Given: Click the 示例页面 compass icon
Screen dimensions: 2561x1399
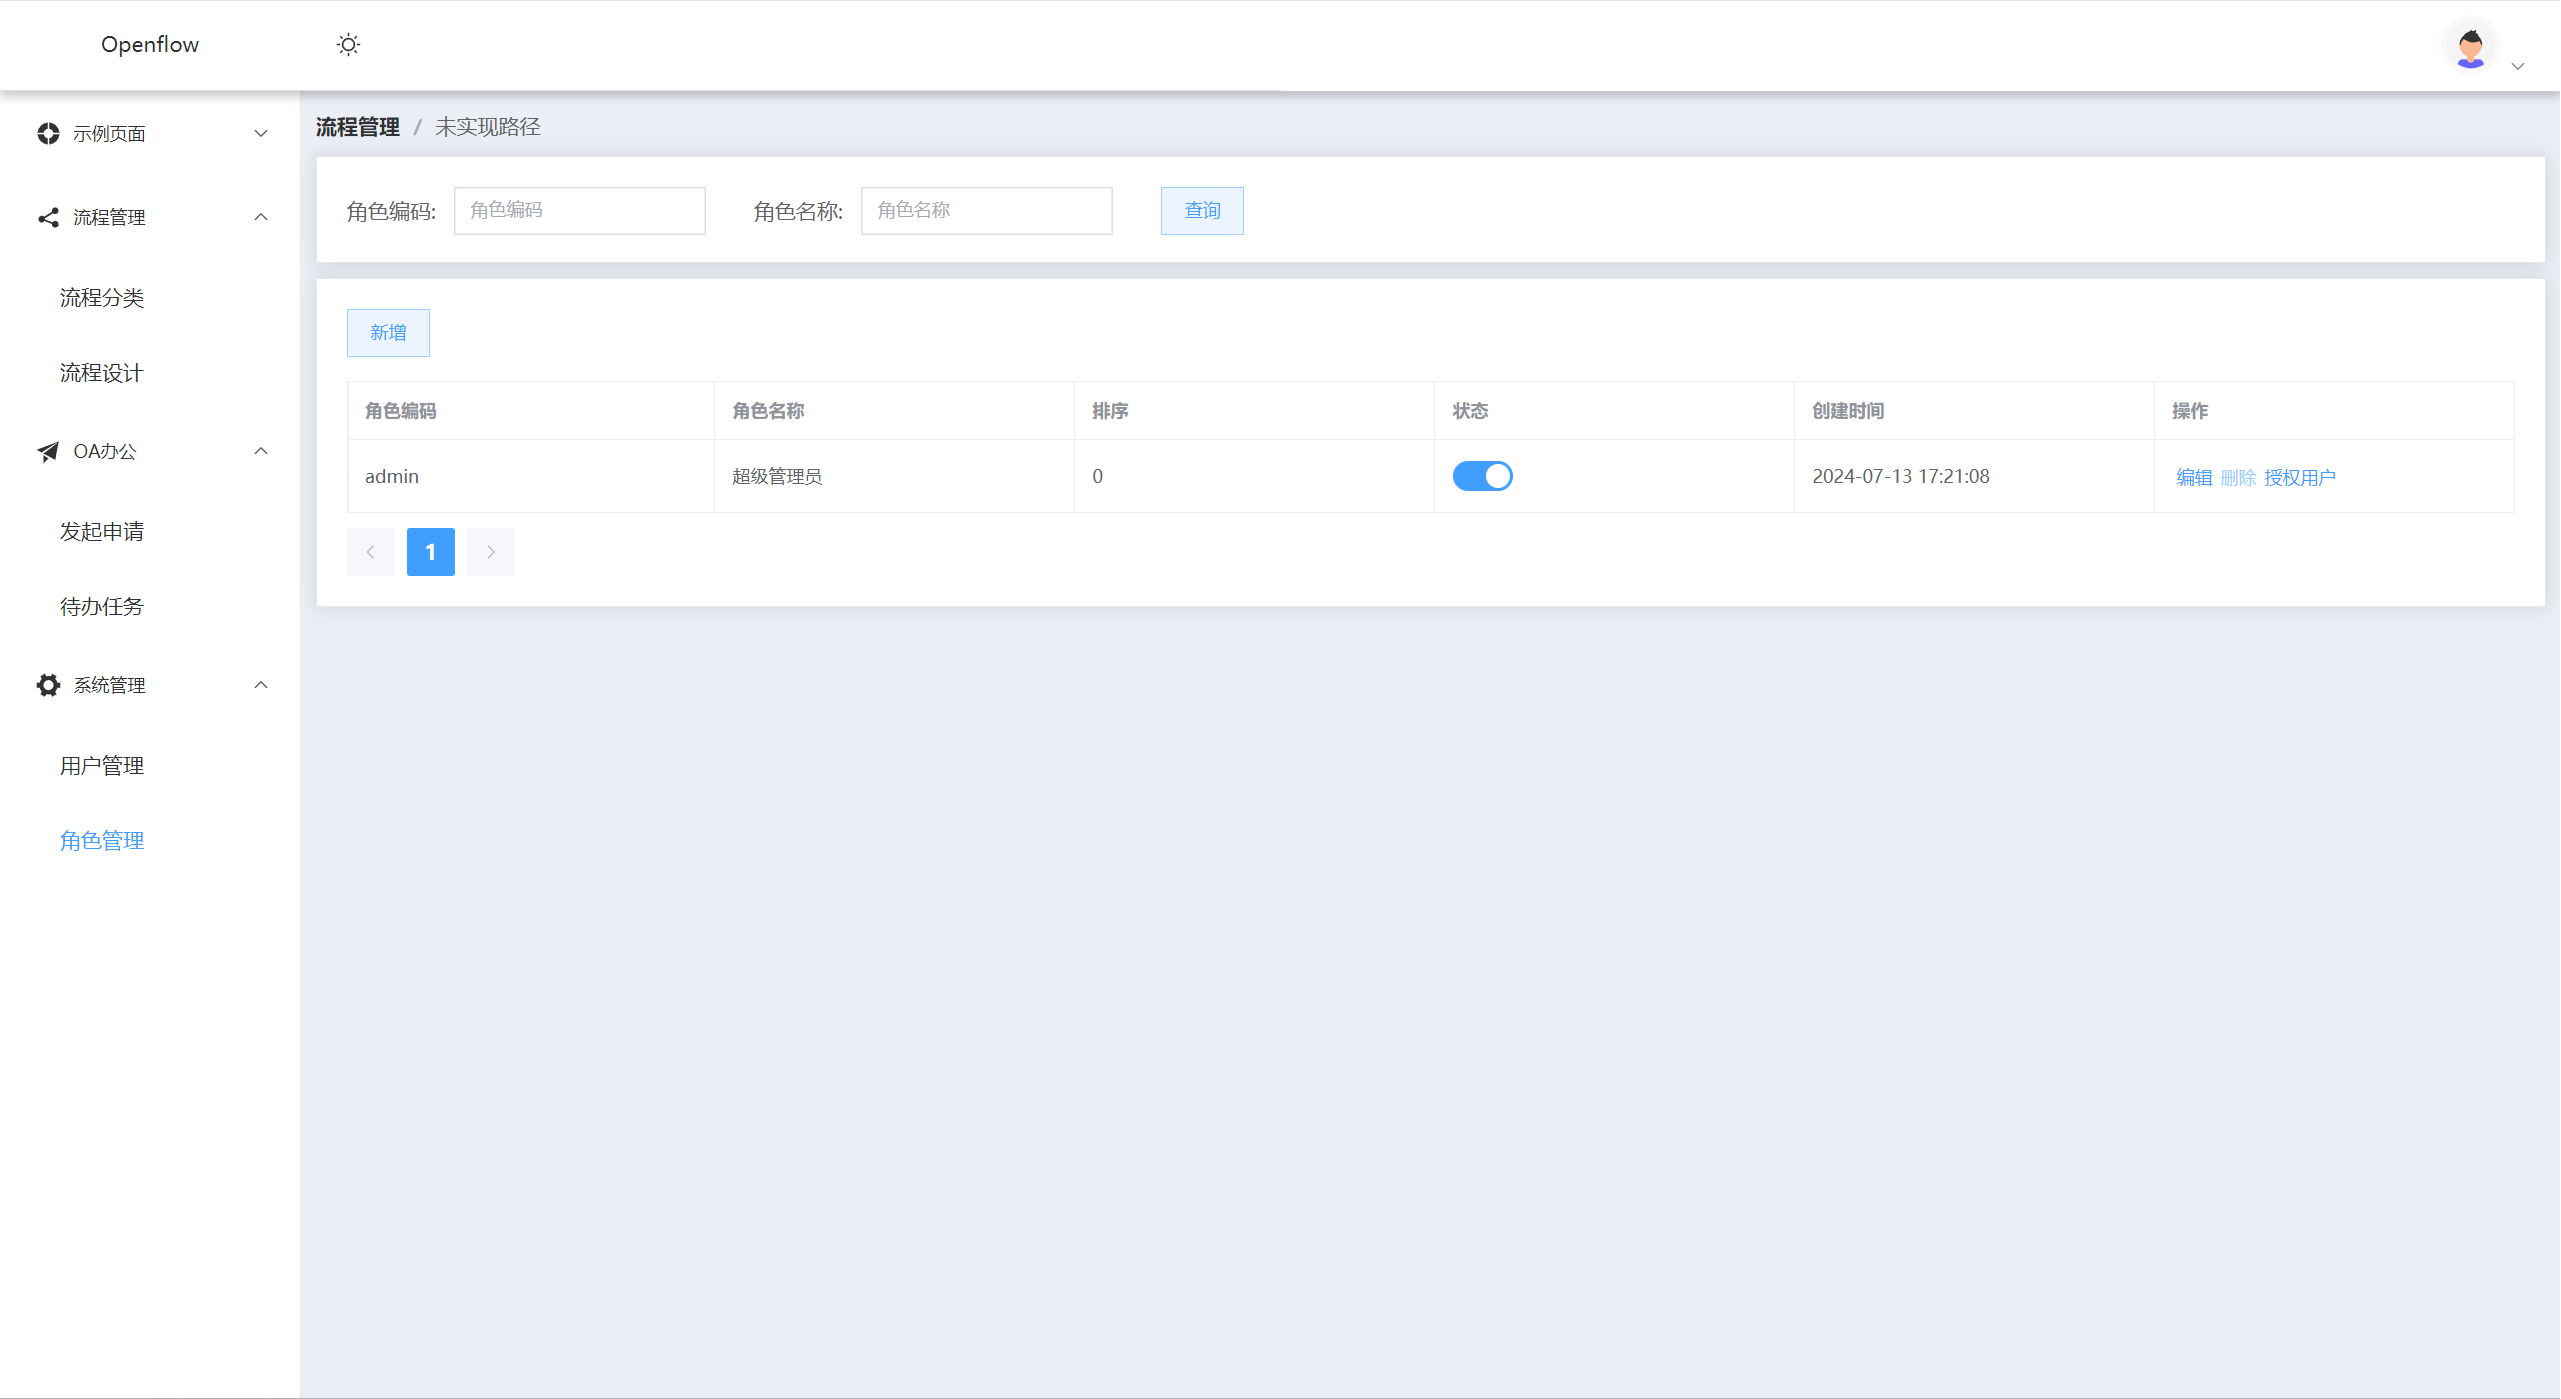Looking at the screenshot, I should tap(48, 133).
